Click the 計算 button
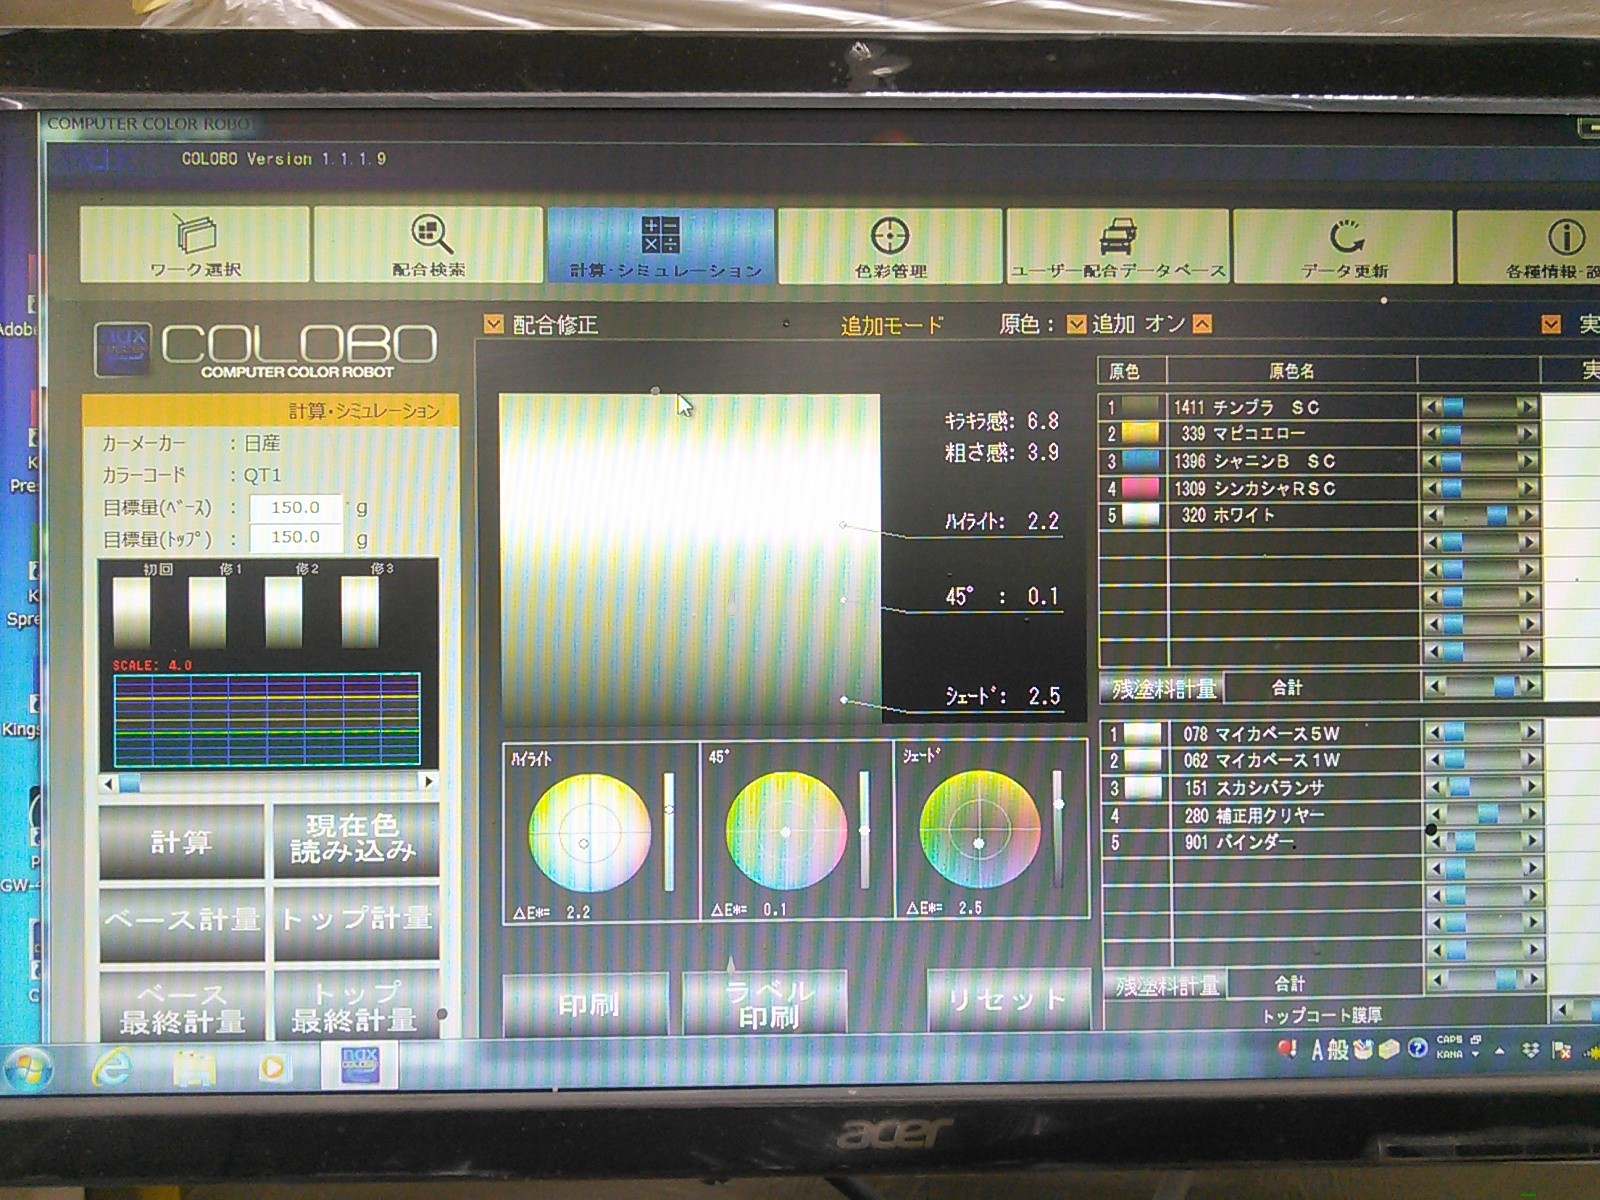Viewport: 1600px width, 1200px height. pos(182,842)
